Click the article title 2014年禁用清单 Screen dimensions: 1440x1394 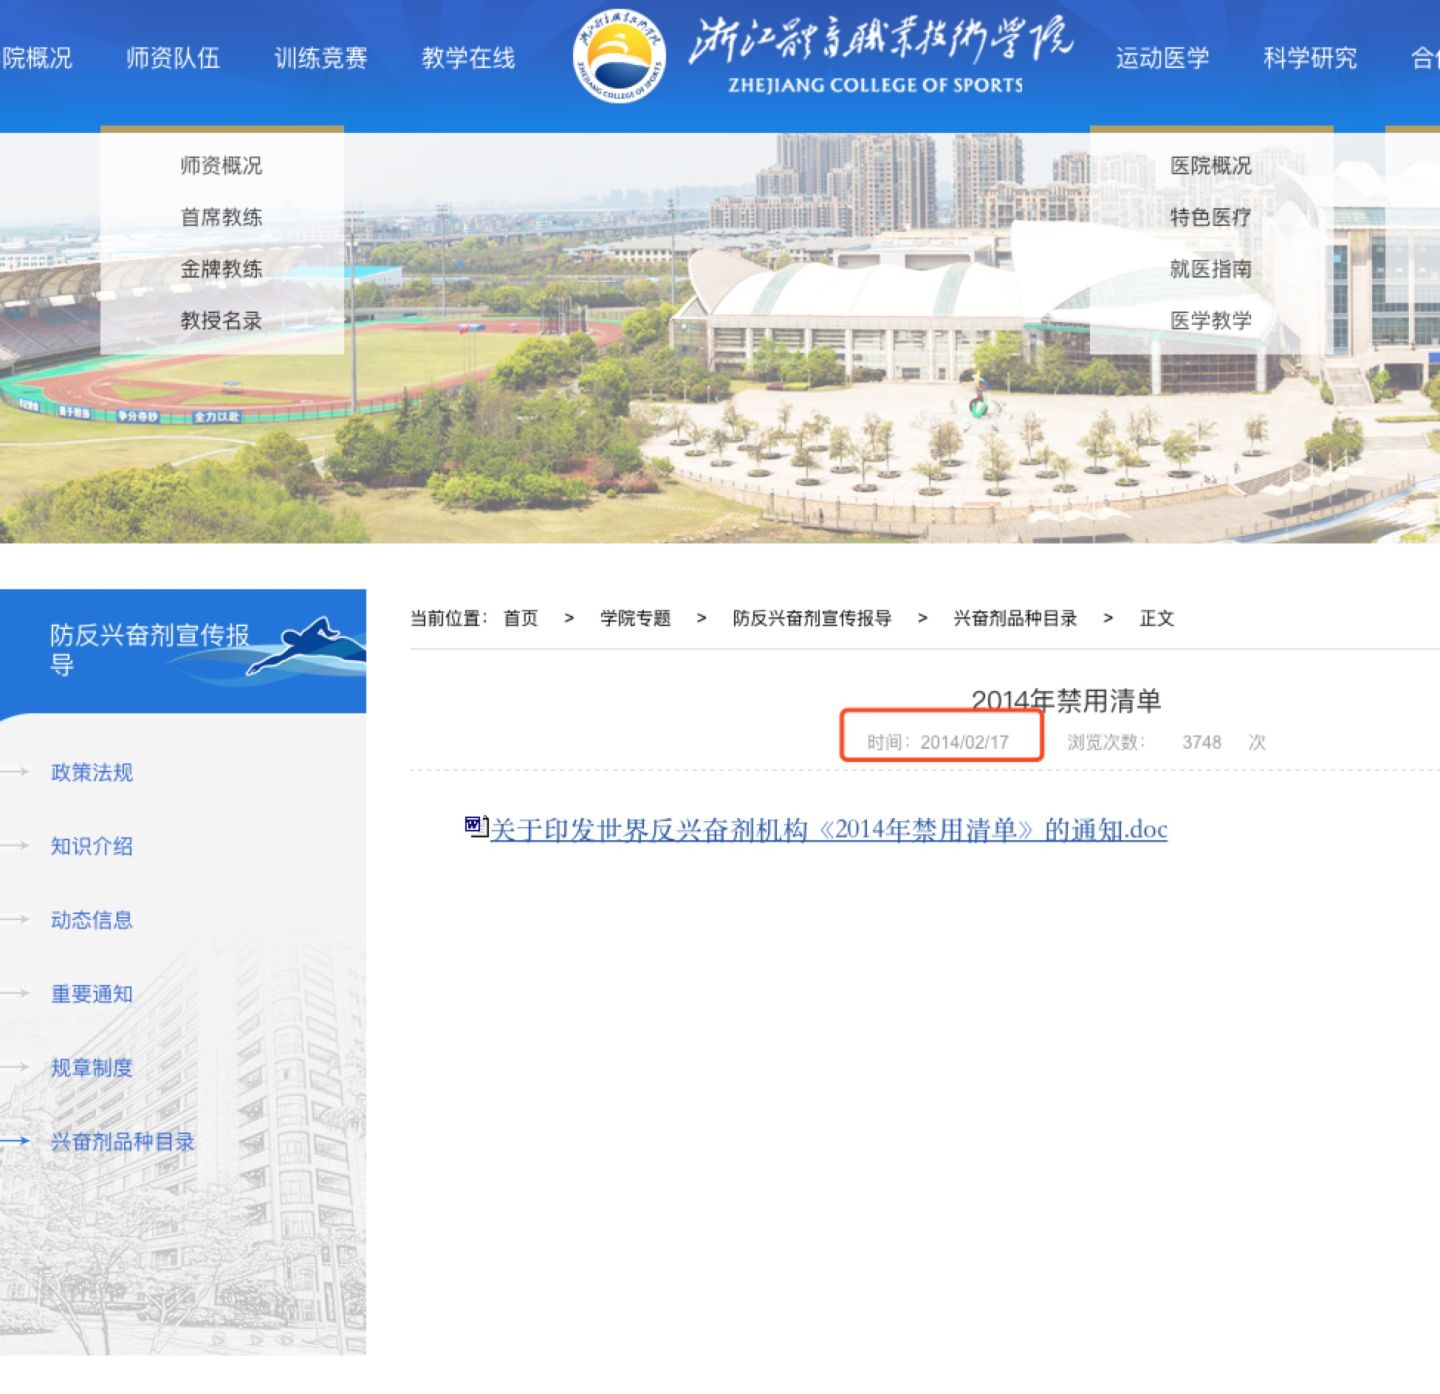click(1066, 700)
